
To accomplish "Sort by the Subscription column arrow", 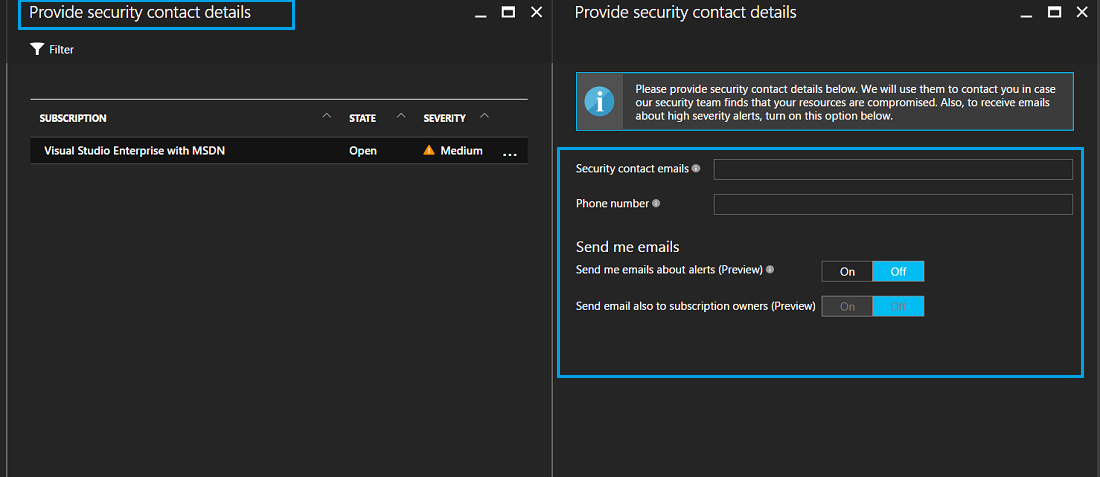I will [326, 117].
